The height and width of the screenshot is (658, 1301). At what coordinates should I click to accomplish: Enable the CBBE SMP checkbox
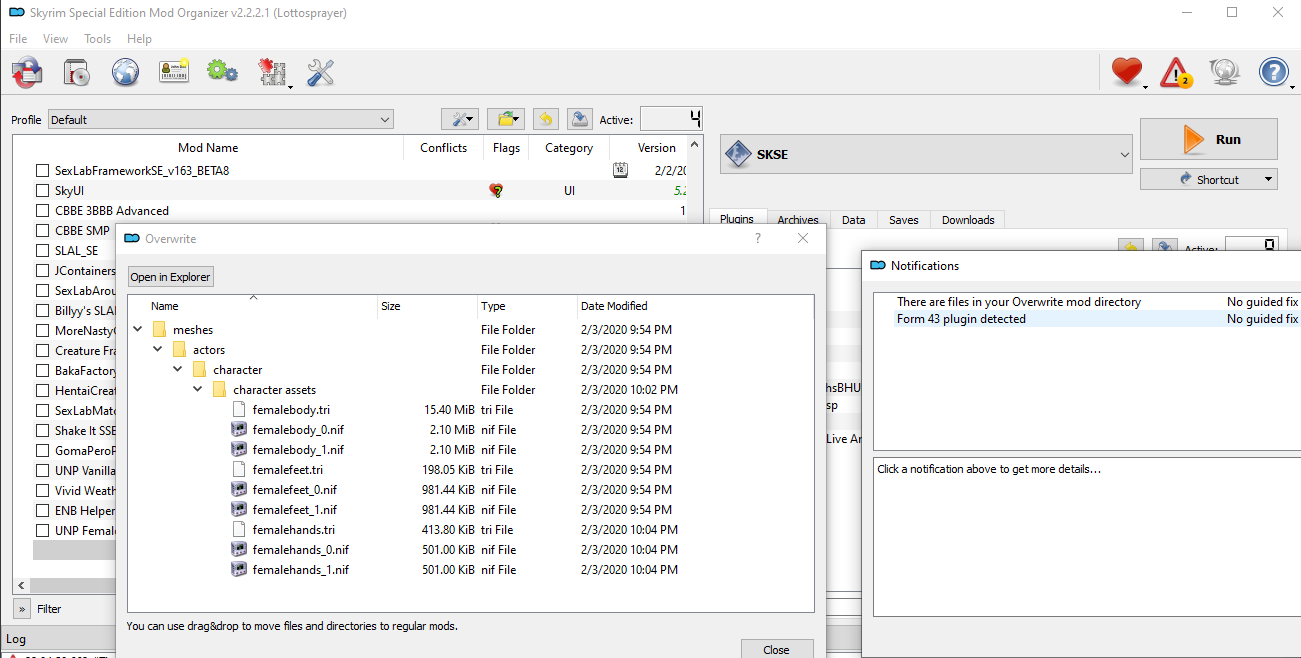(x=42, y=231)
